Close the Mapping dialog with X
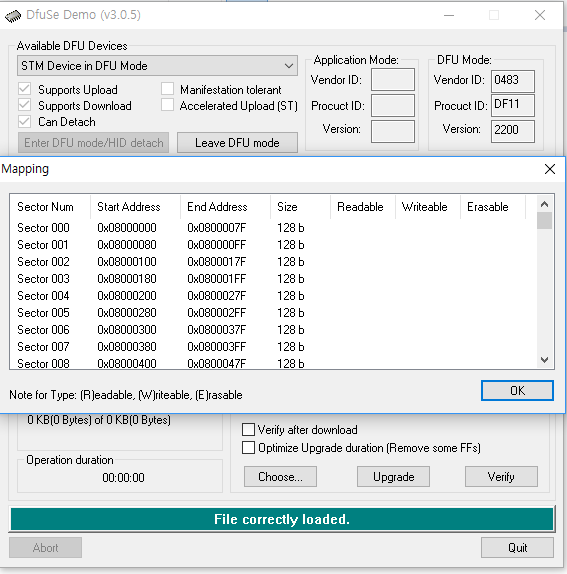The image size is (567, 574). point(549,169)
